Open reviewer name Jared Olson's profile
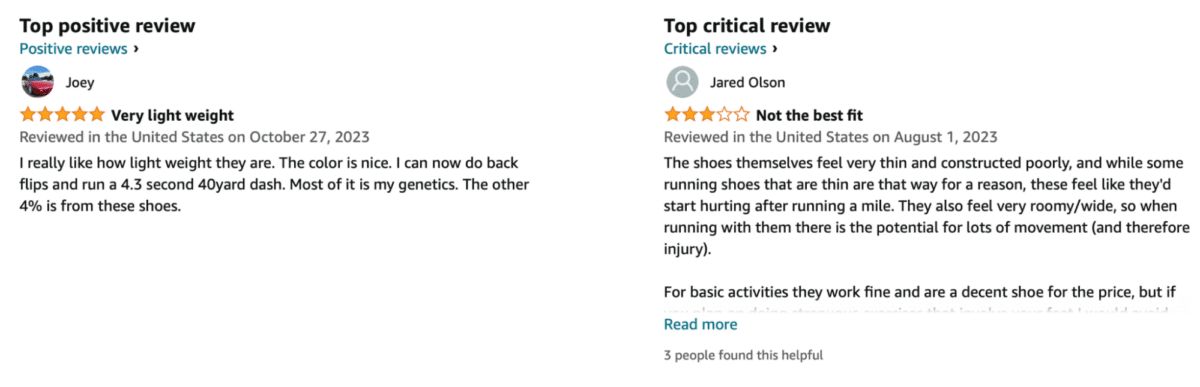 [x=748, y=82]
